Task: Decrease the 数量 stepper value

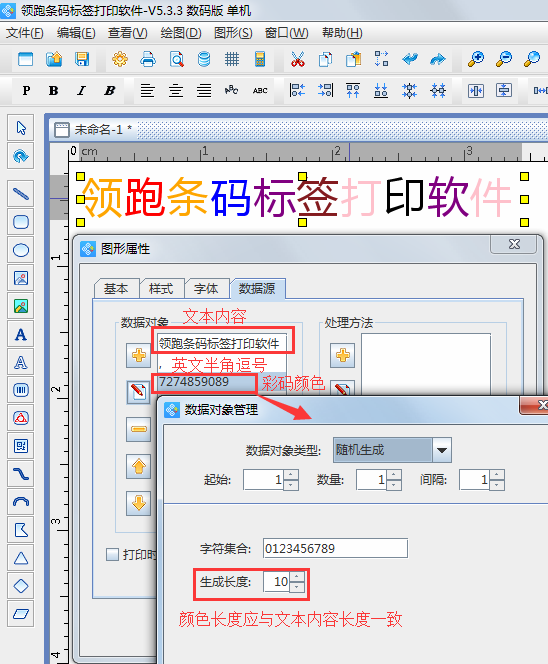Action: tap(394, 485)
